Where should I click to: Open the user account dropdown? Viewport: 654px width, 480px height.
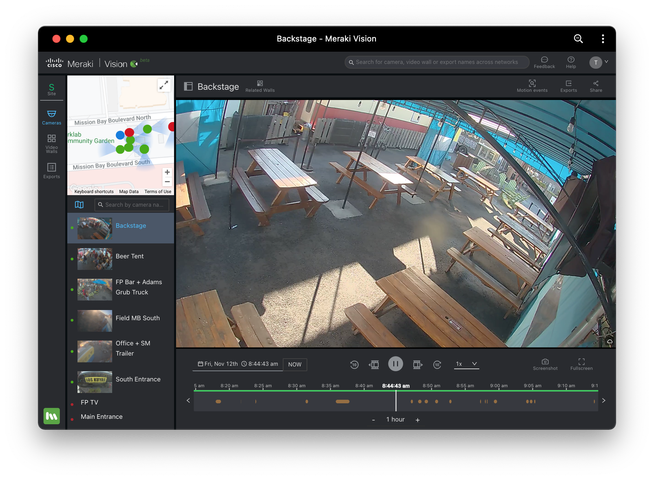598,62
